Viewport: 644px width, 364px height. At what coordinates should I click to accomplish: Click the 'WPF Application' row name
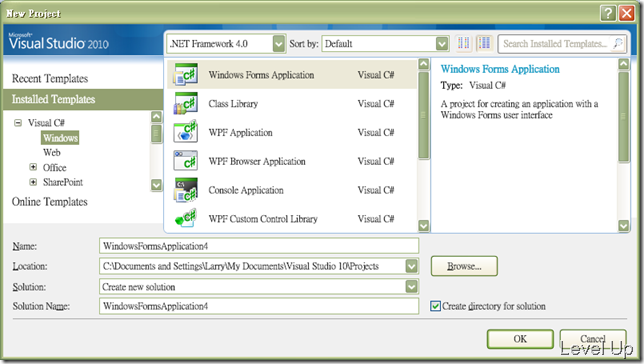[x=240, y=132]
